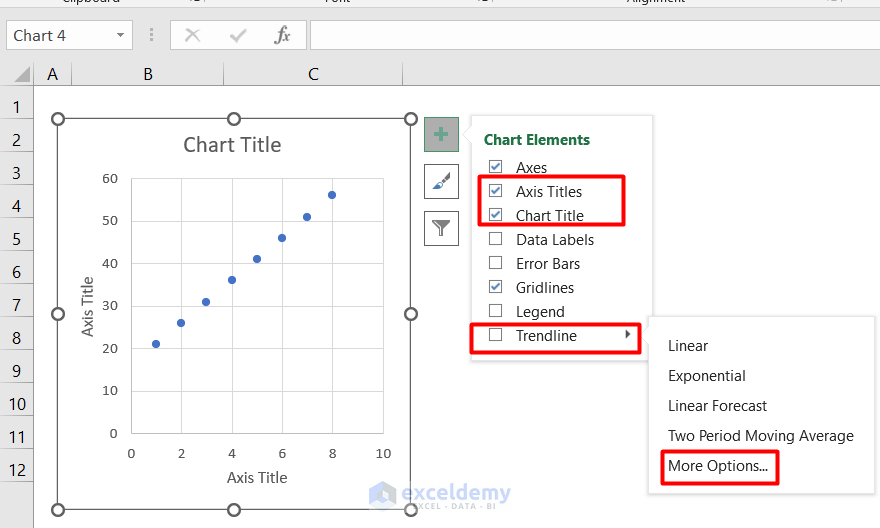Image resolution: width=880 pixels, height=528 pixels.
Task: Turn on the Legend checkbox
Action: (495, 312)
